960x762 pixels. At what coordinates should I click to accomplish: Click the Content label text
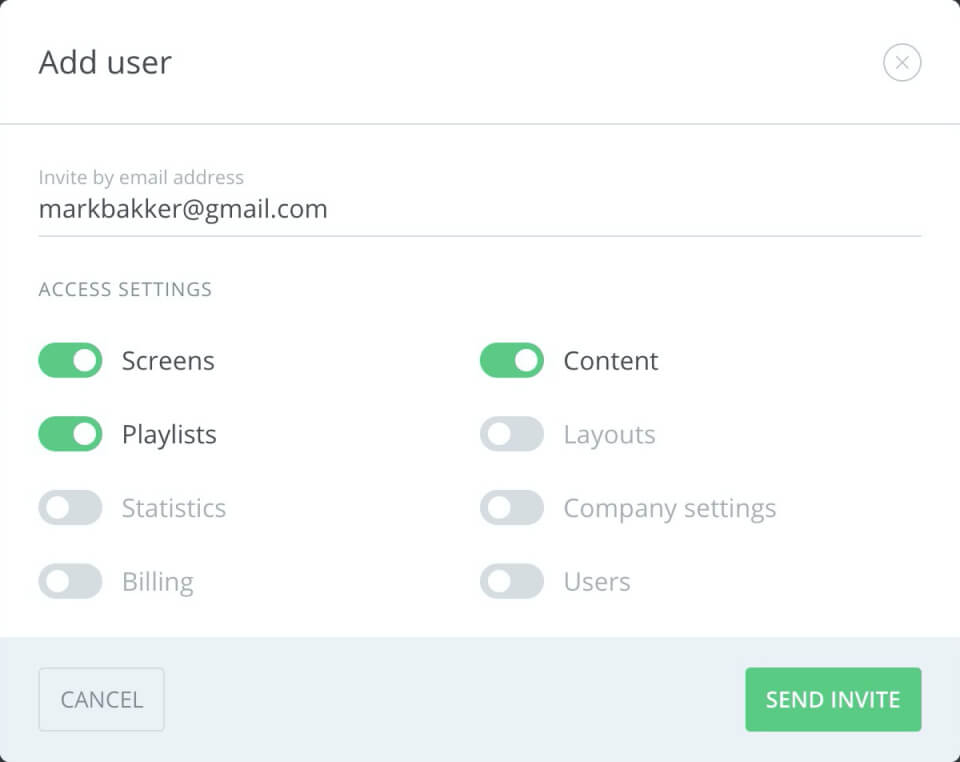[611, 360]
